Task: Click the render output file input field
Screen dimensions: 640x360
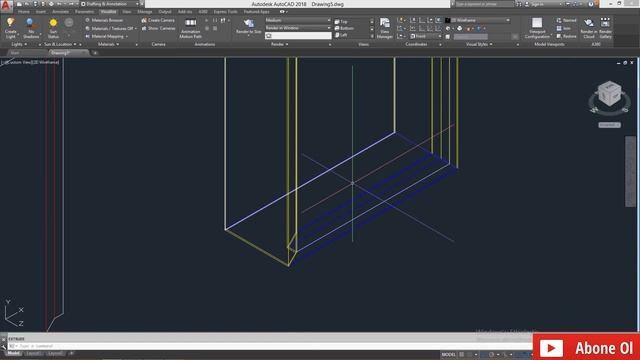Action: click(298, 36)
